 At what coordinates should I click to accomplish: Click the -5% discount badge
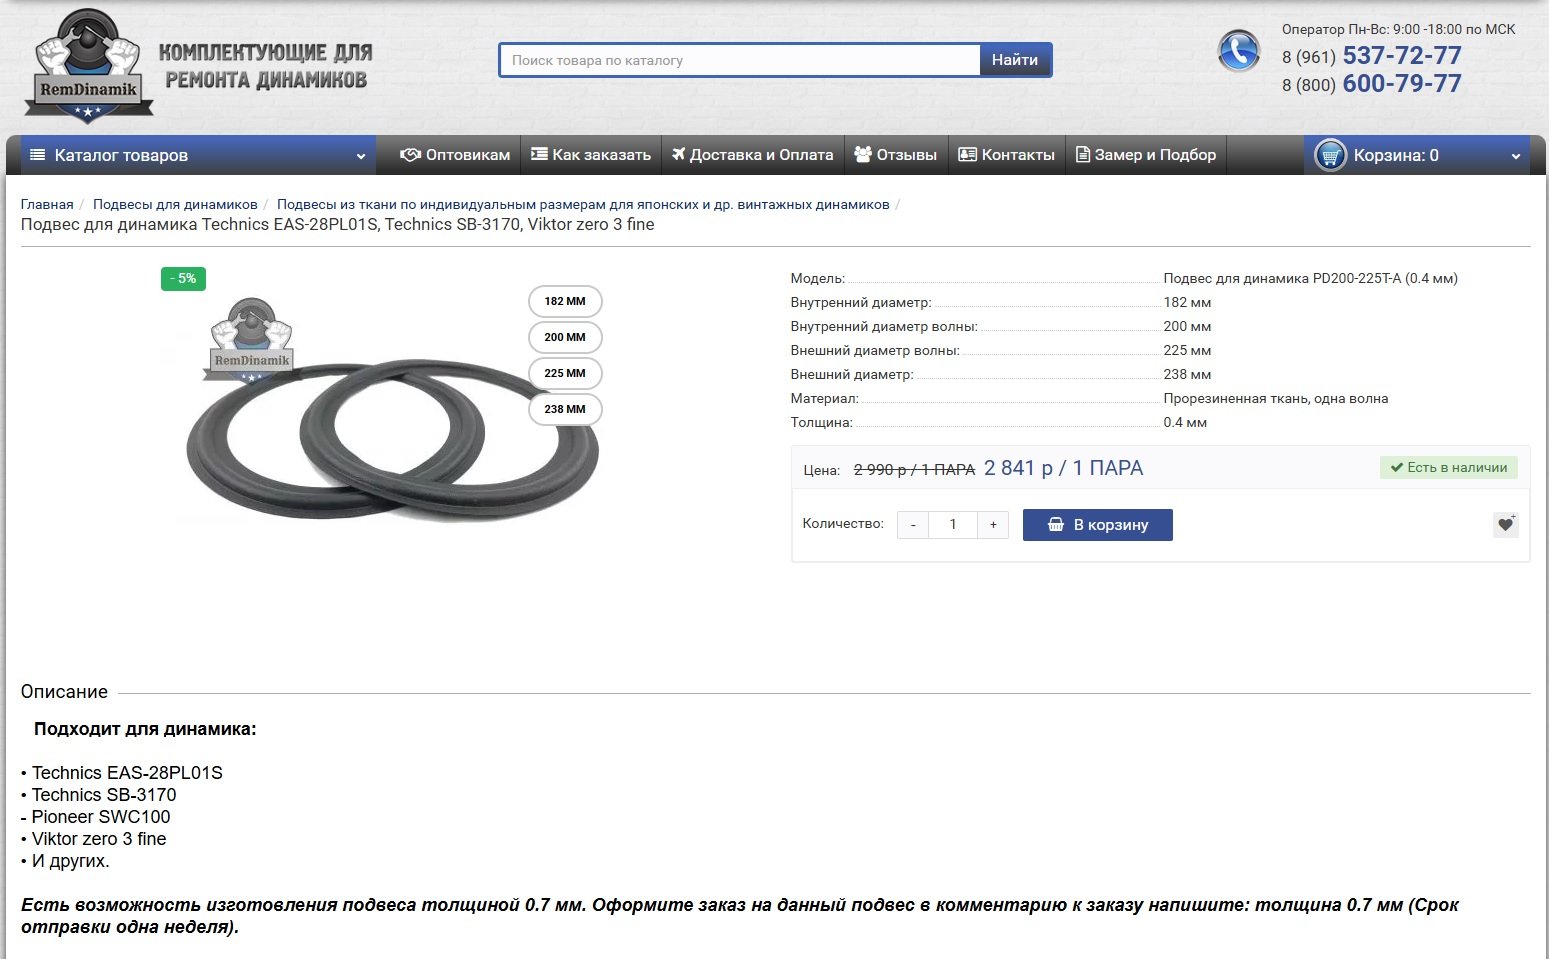click(x=183, y=279)
